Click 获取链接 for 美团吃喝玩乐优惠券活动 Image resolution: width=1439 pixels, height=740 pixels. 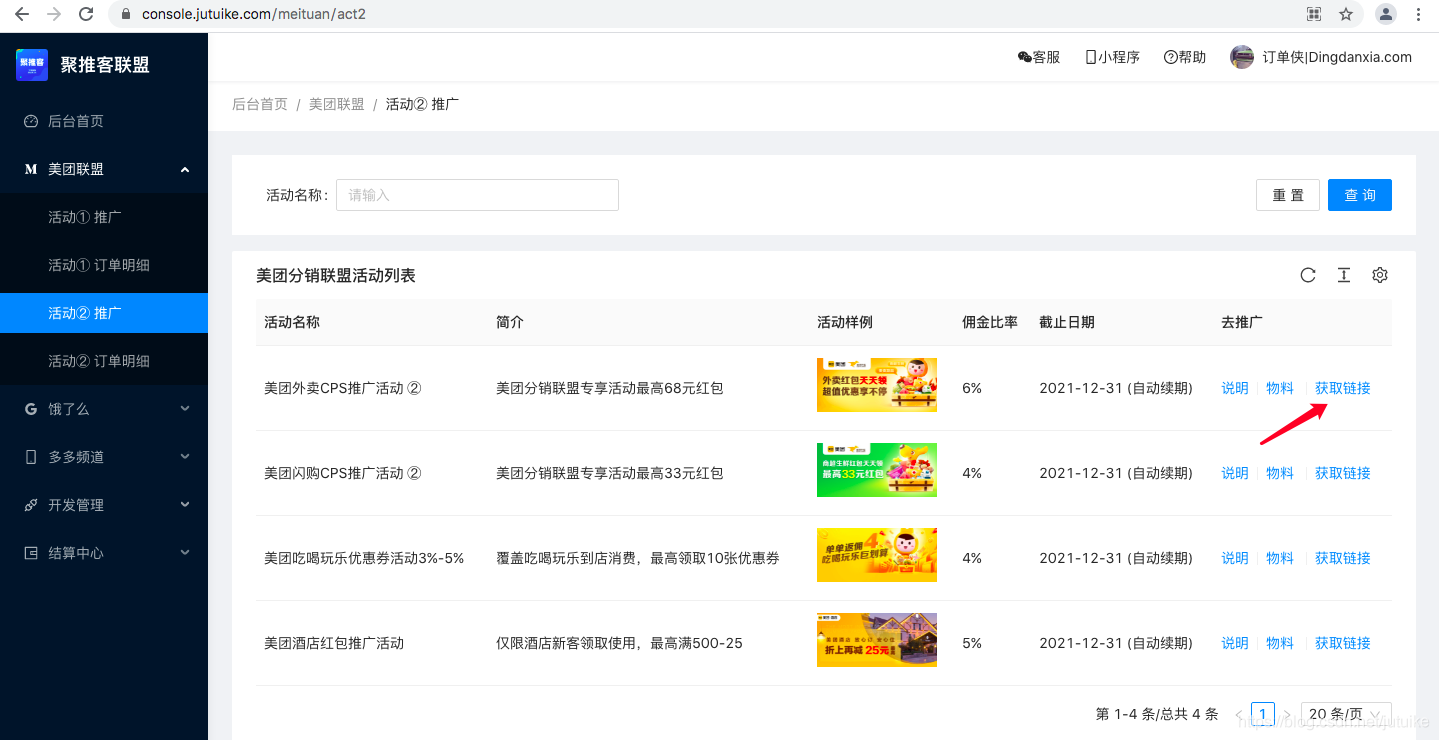[x=1343, y=558]
